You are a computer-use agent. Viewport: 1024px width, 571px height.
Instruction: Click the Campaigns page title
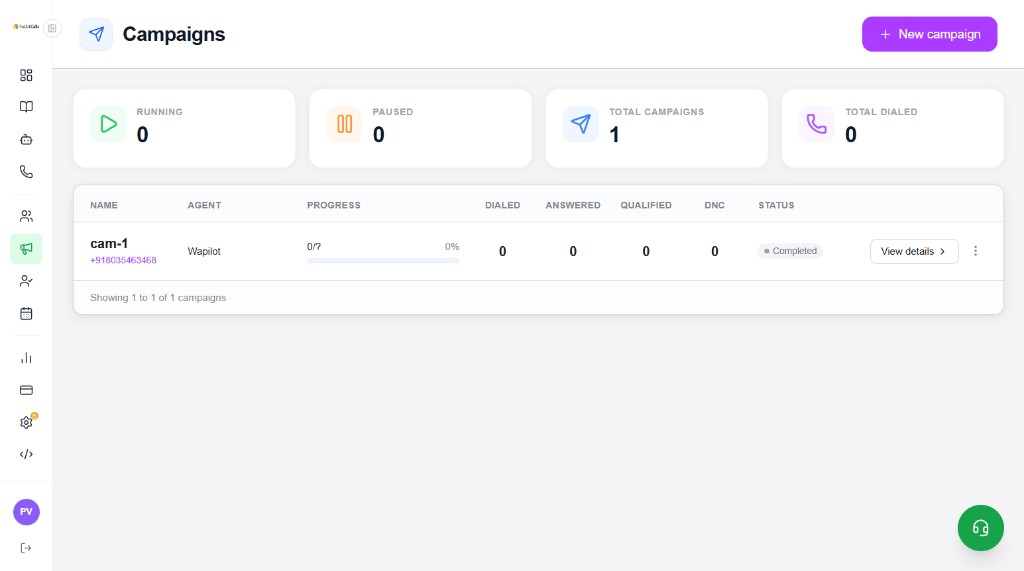(174, 34)
